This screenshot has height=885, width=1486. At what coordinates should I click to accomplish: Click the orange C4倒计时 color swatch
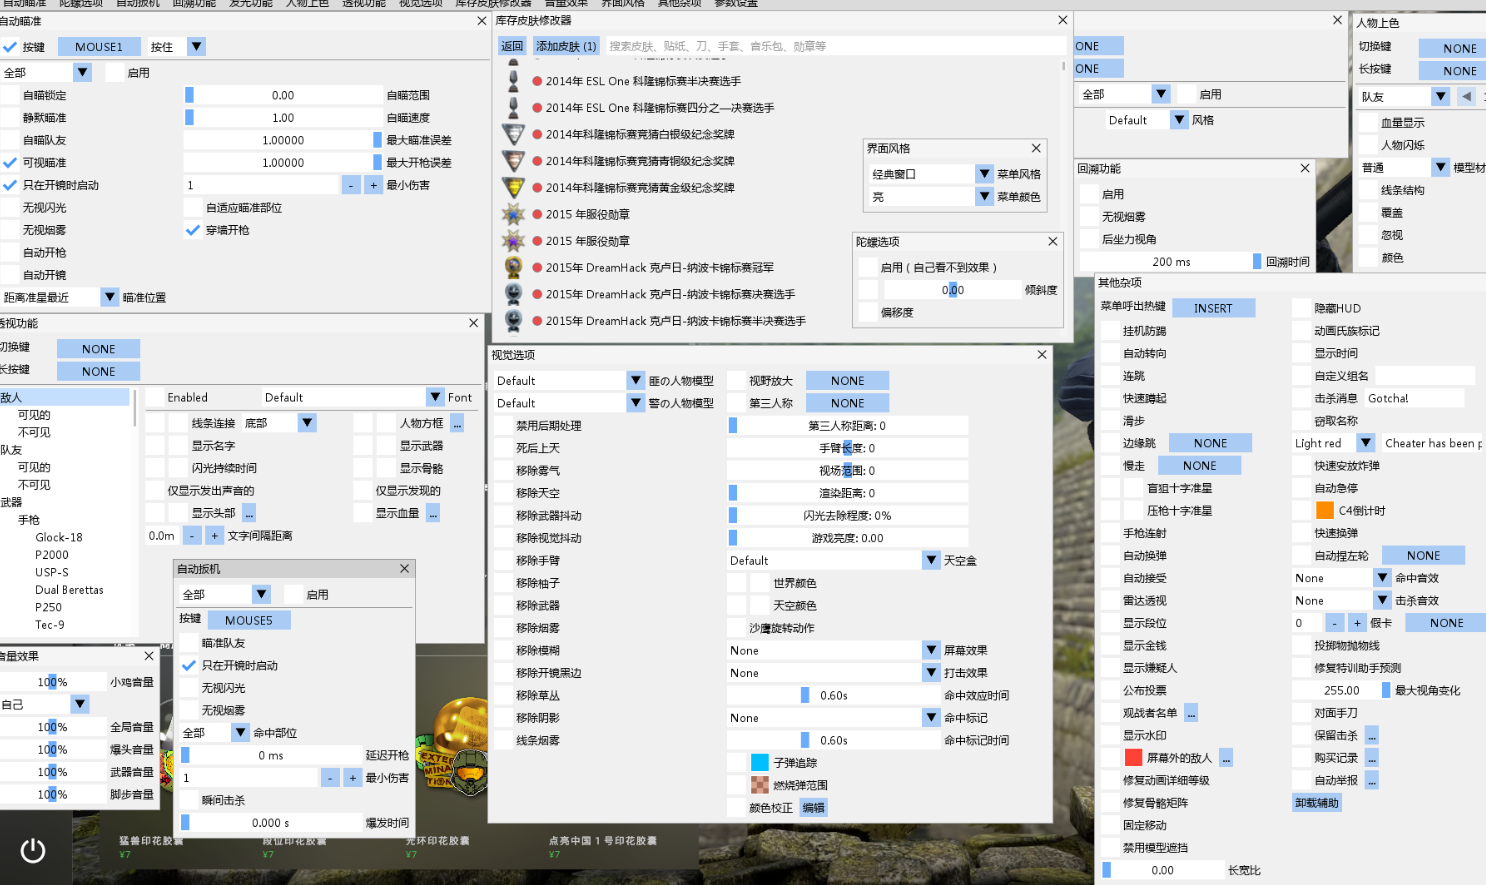click(x=1325, y=510)
